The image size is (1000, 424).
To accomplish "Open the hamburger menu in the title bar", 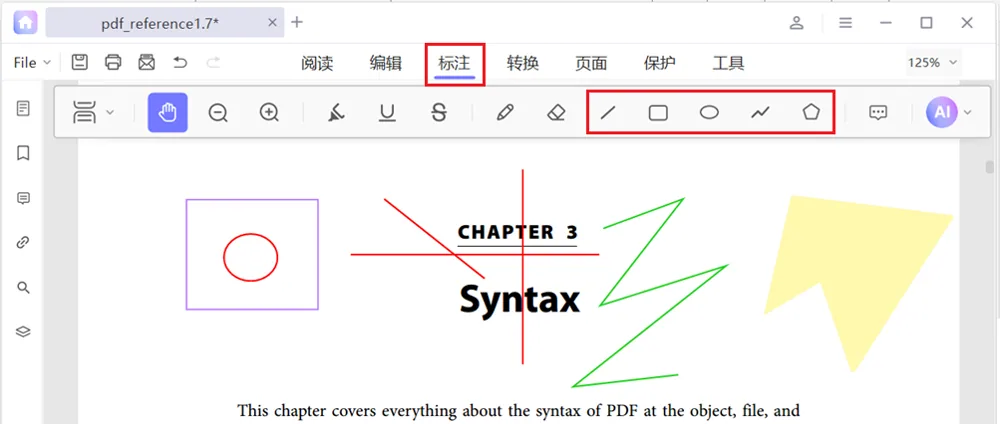I will pos(846,23).
